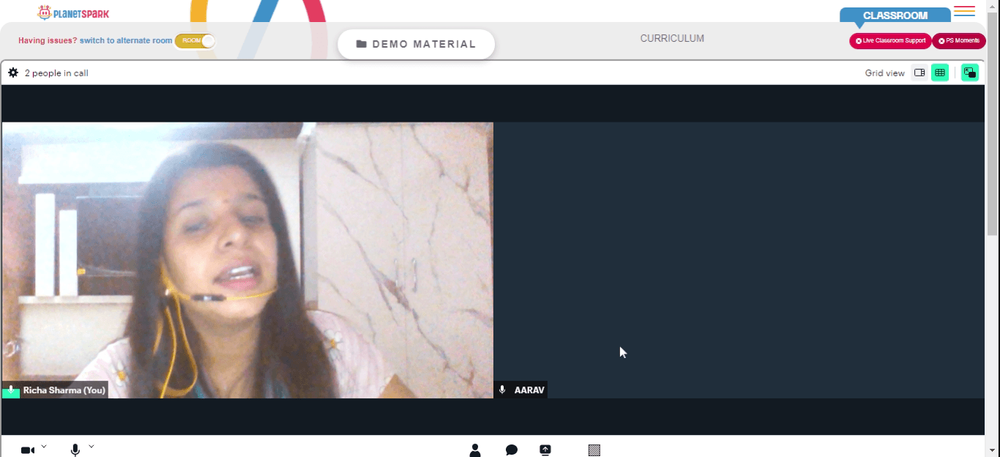The image size is (1000, 457).
Task: Click the page vertical scrollbar
Action: pos(994,122)
